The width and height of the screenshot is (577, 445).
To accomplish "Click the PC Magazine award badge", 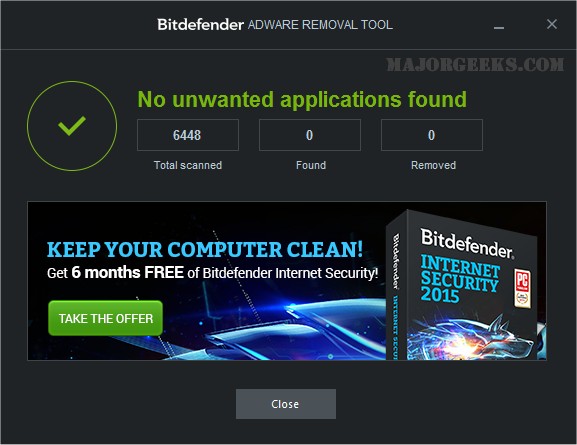I will 523,288.
